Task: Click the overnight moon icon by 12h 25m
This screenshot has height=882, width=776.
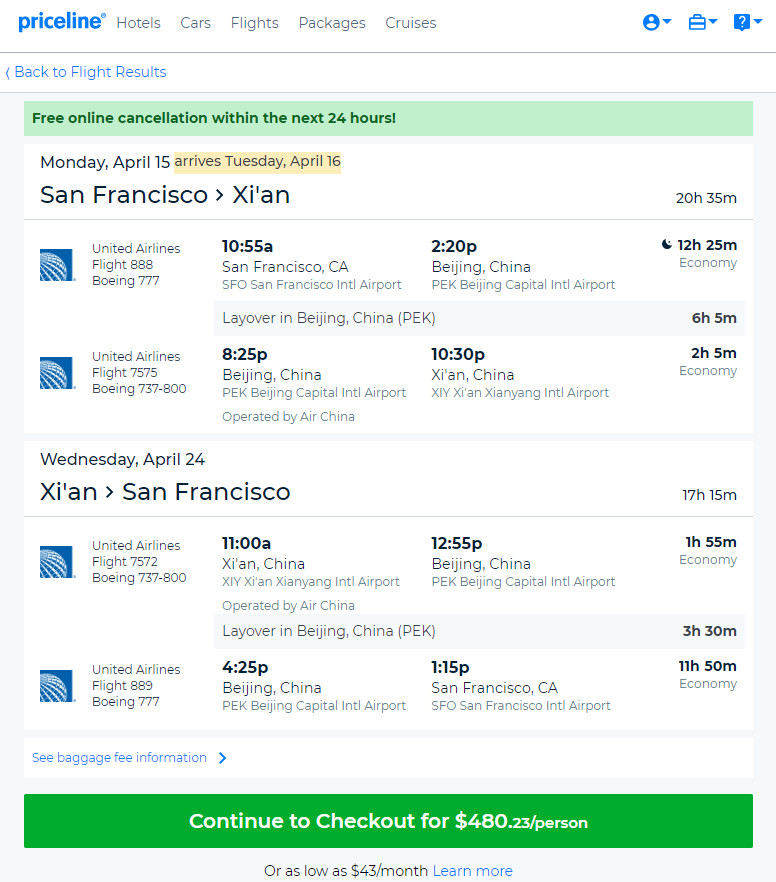Action: (666, 244)
